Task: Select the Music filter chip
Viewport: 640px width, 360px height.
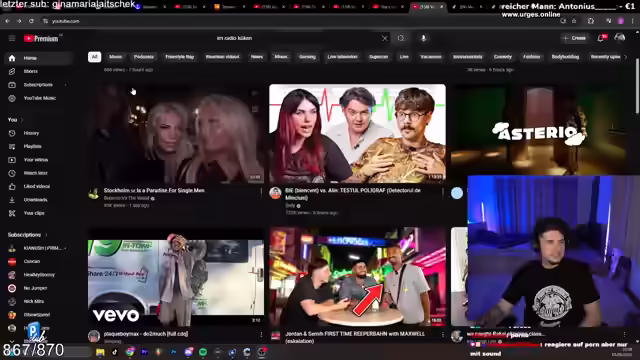Action: pyautogui.click(x=116, y=57)
